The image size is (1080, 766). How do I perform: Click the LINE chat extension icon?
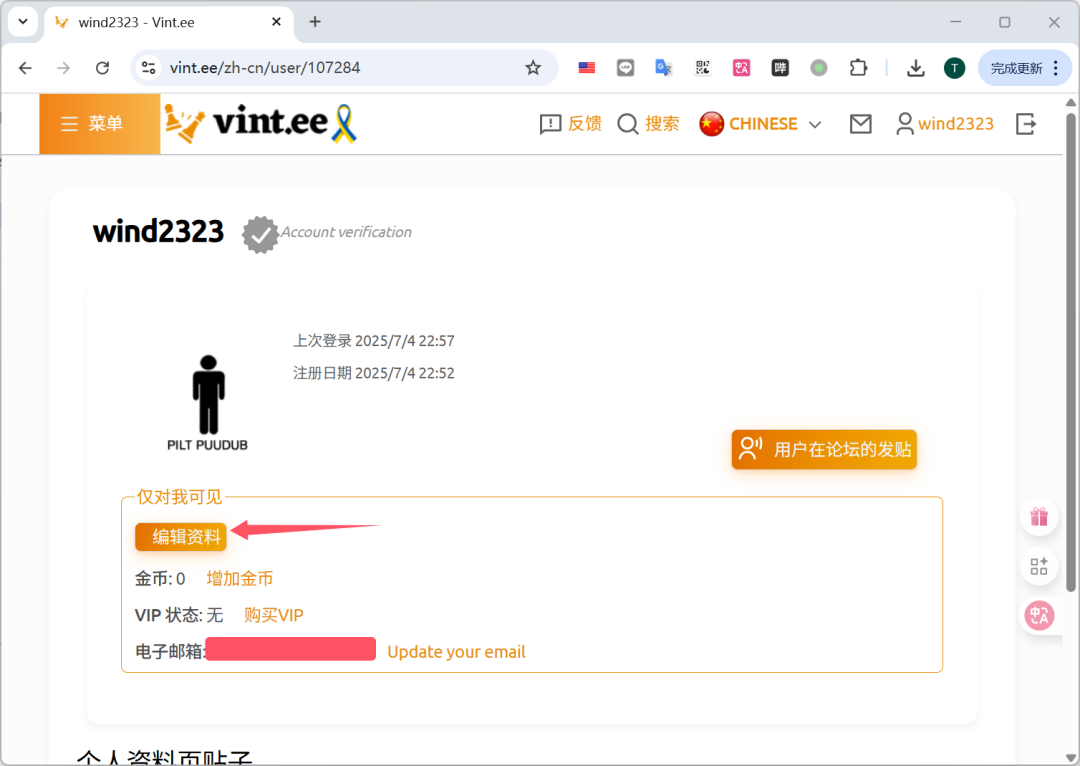(625, 68)
